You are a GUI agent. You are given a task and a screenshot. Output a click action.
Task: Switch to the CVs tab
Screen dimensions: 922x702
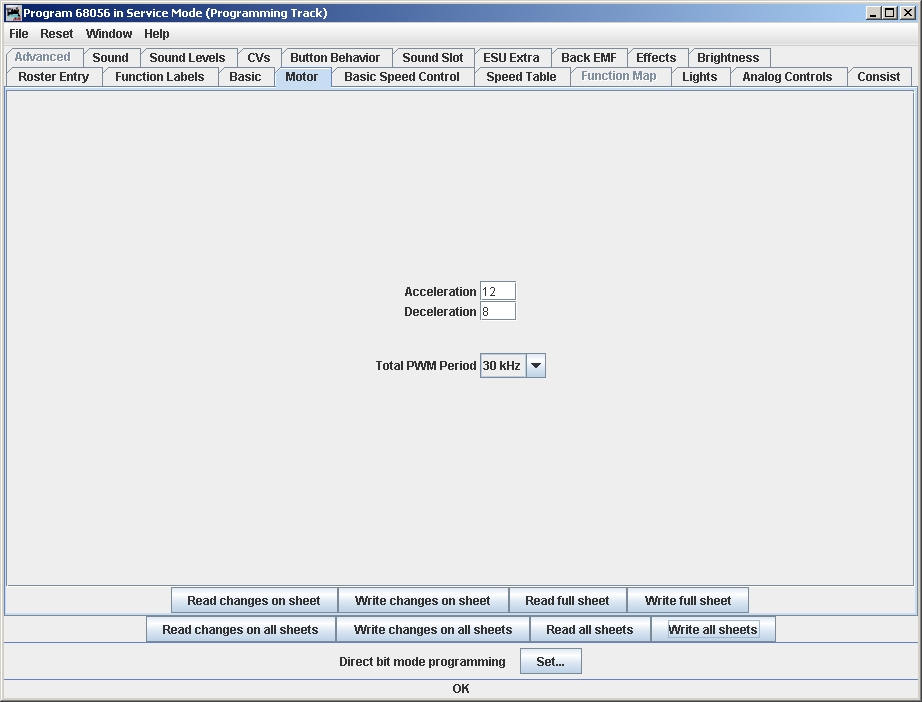pos(258,58)
